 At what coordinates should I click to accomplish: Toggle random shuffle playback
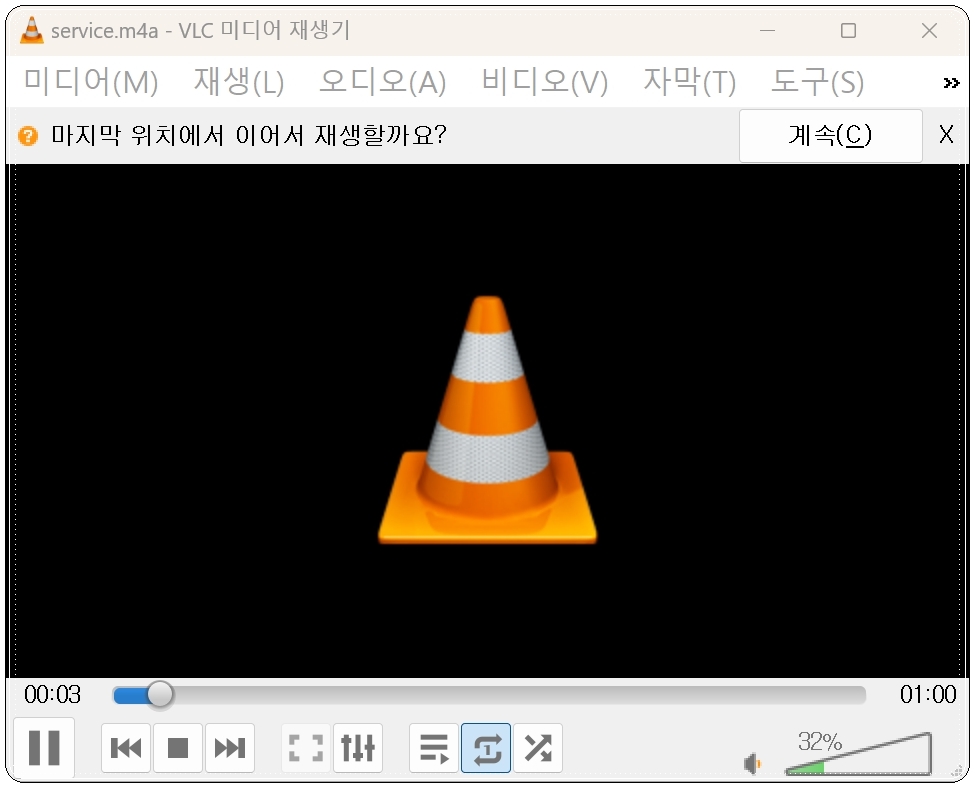click(x=538, y=748)
